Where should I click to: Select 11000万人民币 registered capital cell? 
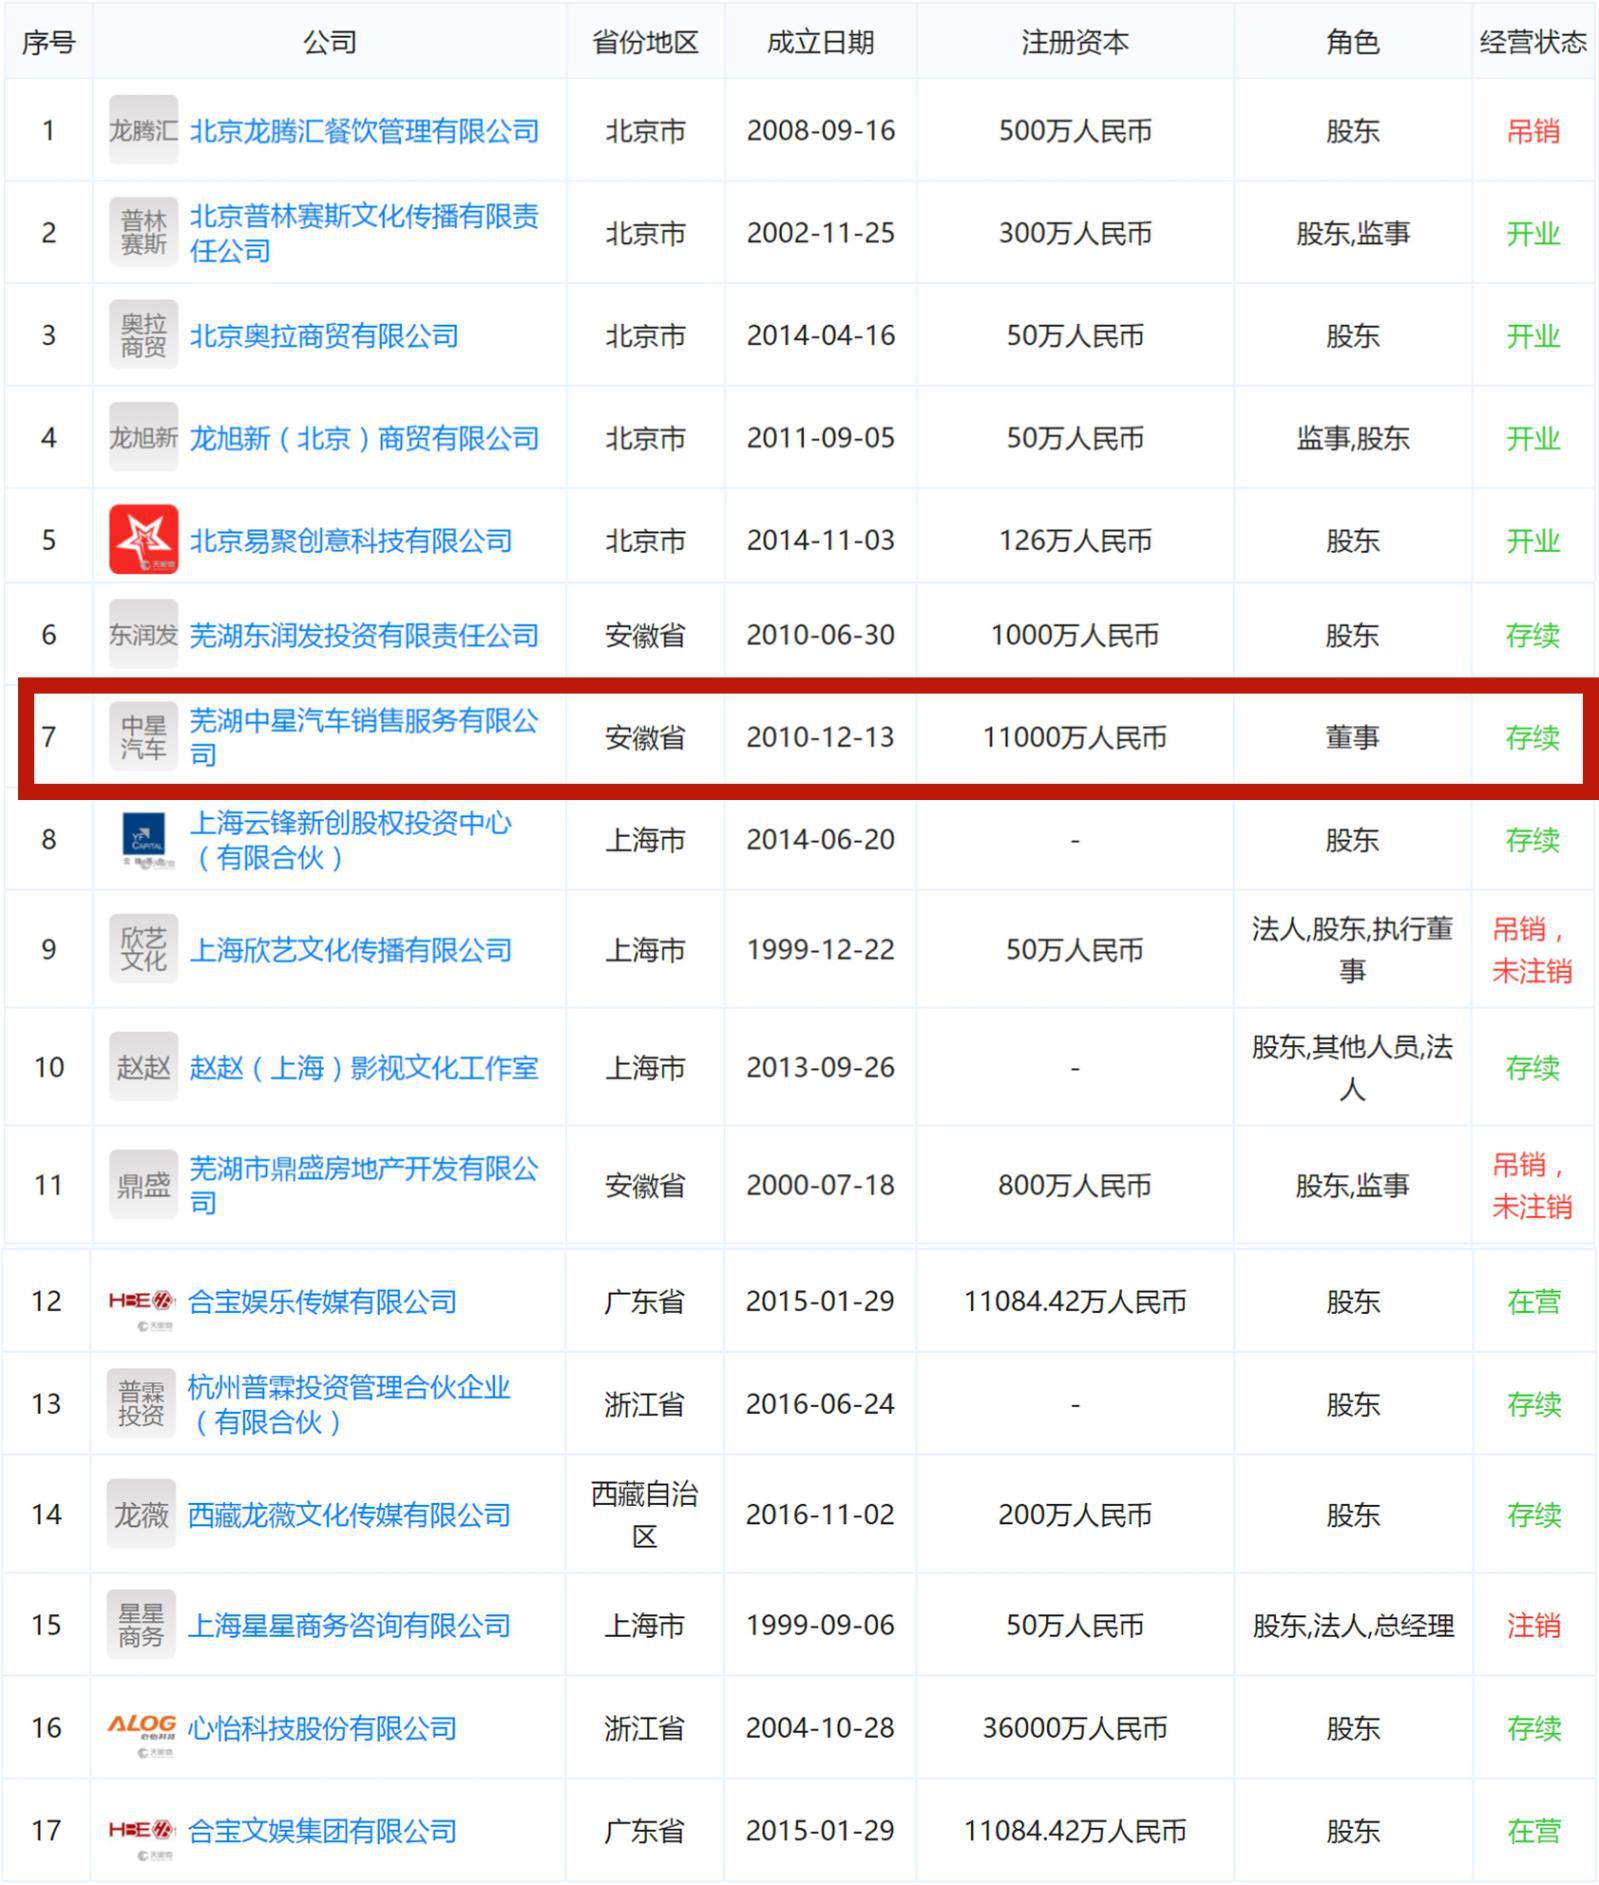point(1075,737)
